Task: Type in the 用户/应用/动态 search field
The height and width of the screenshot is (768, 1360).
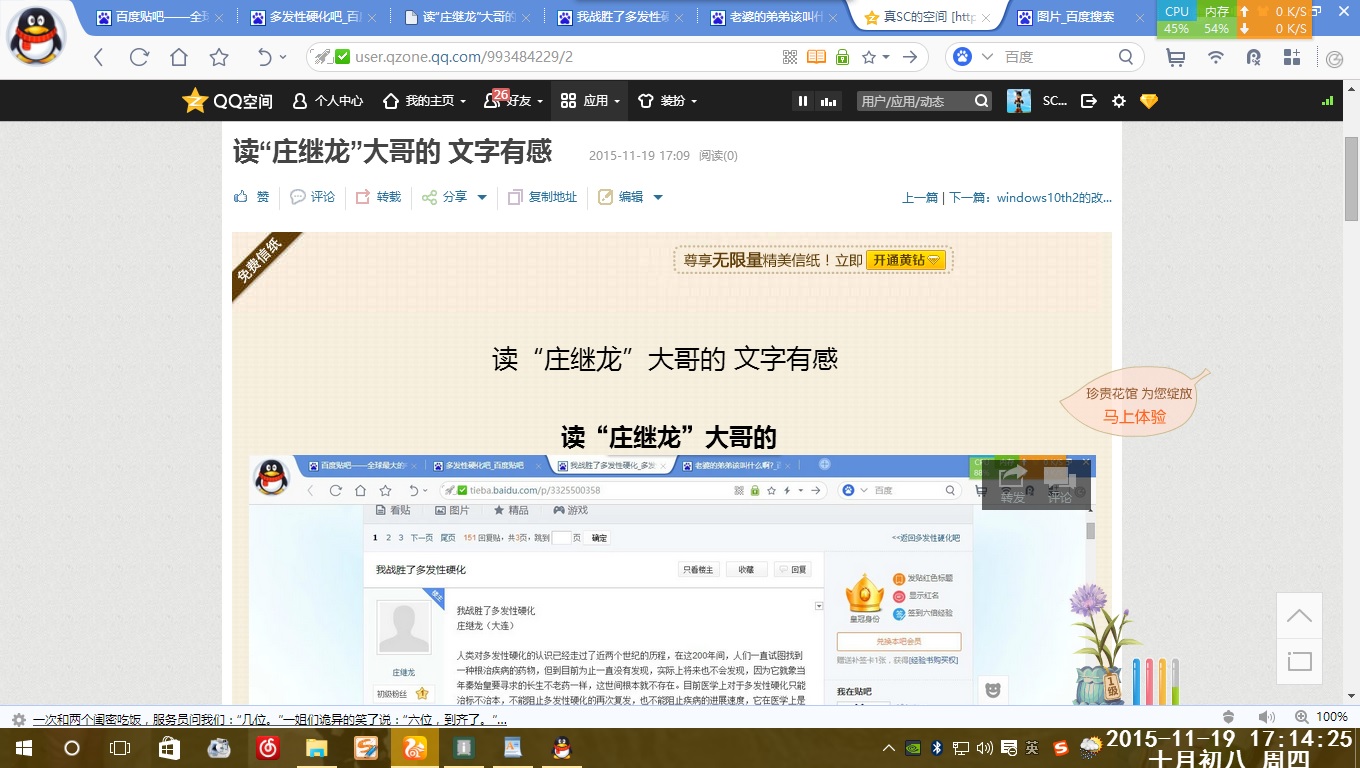Action: 915,101
